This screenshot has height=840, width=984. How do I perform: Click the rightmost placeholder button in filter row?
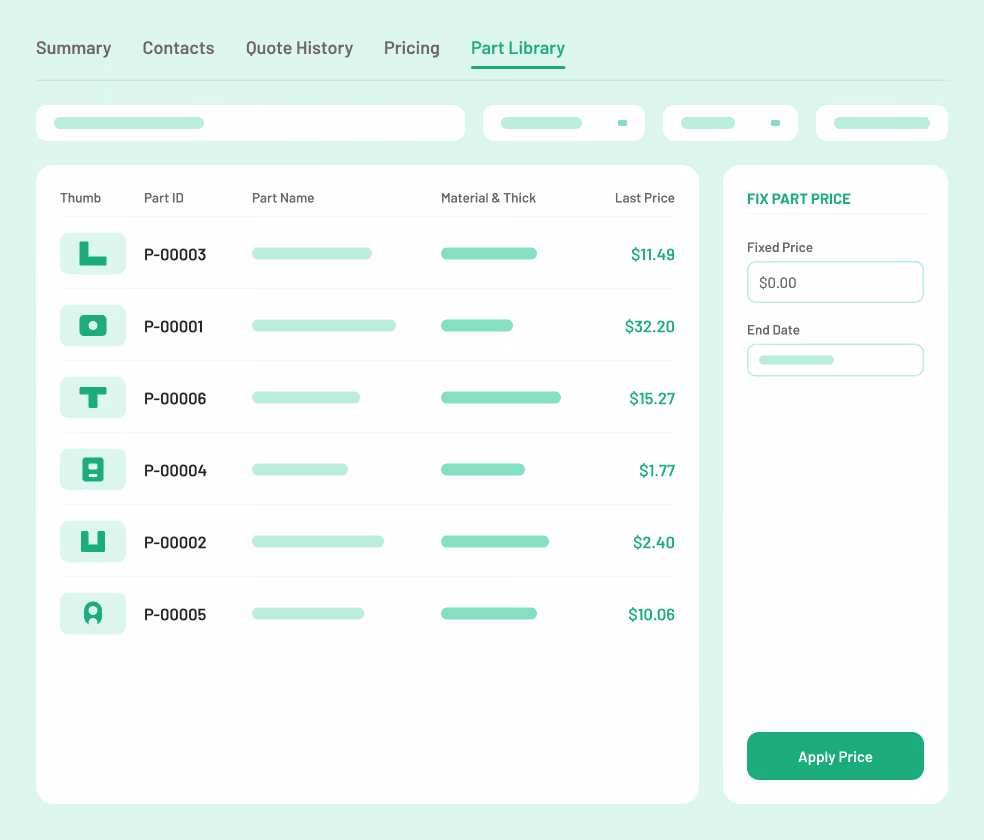[x=882, y=123]
